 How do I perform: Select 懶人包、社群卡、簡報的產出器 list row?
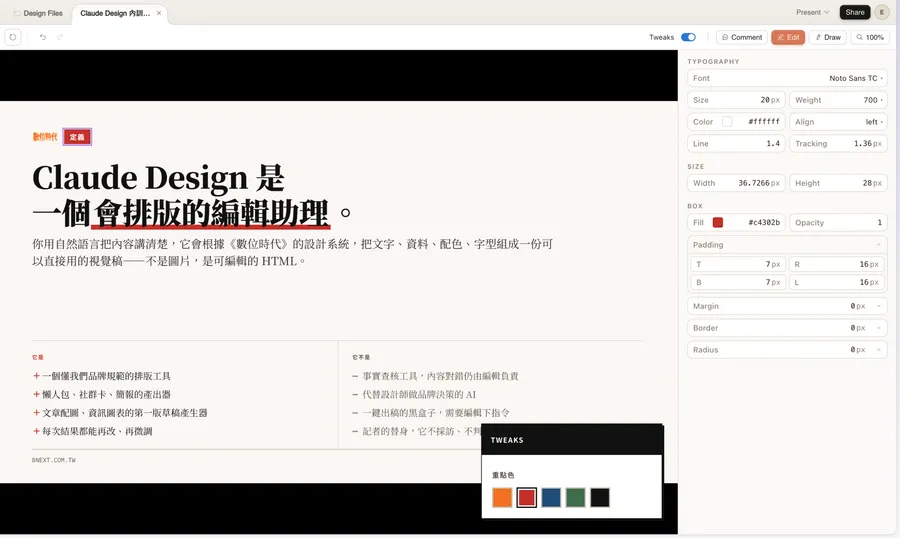click(x=102, y=394)
